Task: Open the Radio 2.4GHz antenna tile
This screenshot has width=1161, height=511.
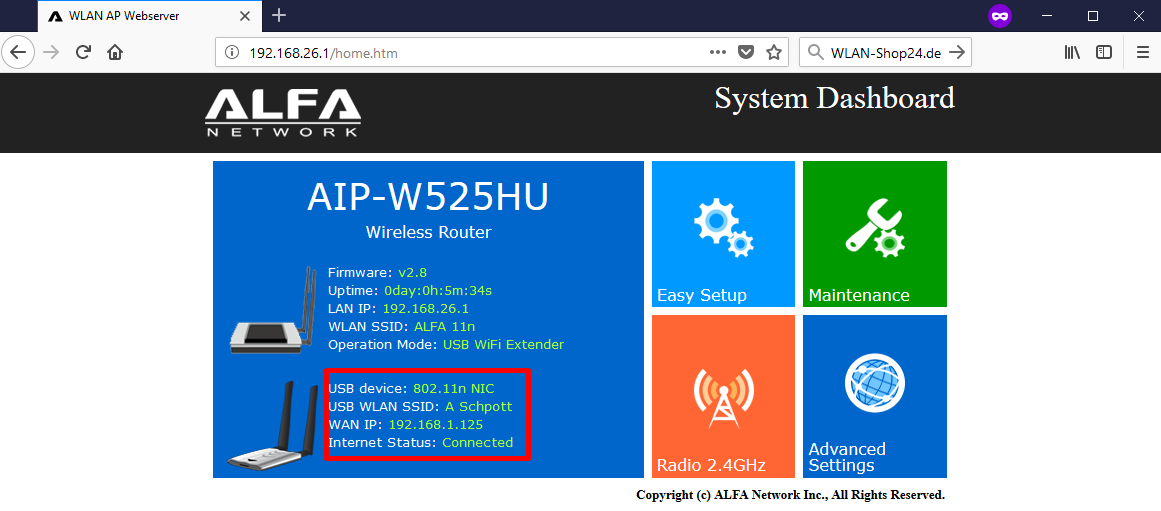Action: click(723, 396)
